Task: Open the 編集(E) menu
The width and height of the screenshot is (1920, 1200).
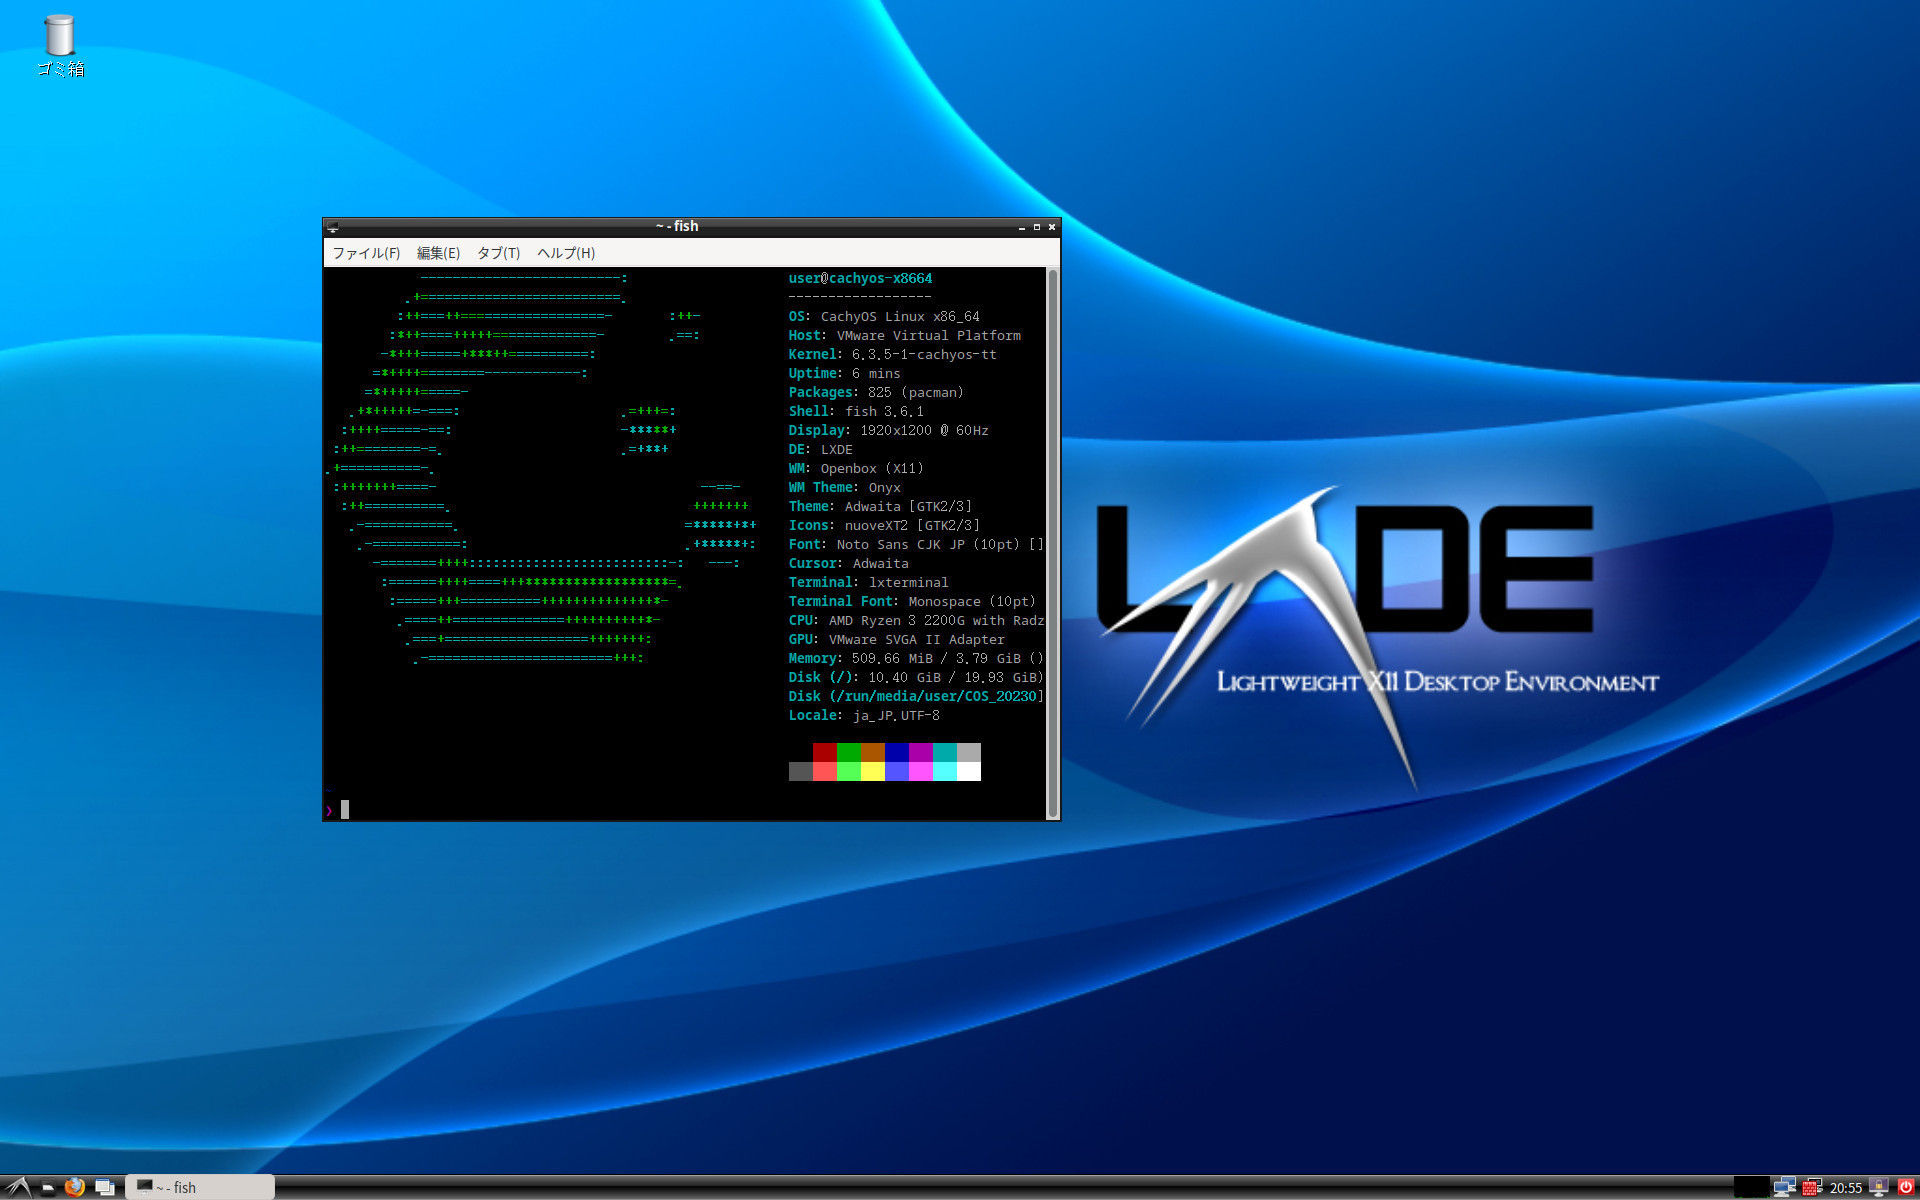Action: pos(438,253)
